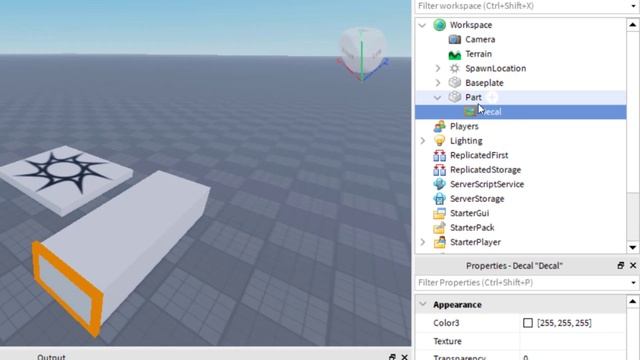Click the Part cube icon
Screen dimensions: 640x360
[x=455, y=97]
